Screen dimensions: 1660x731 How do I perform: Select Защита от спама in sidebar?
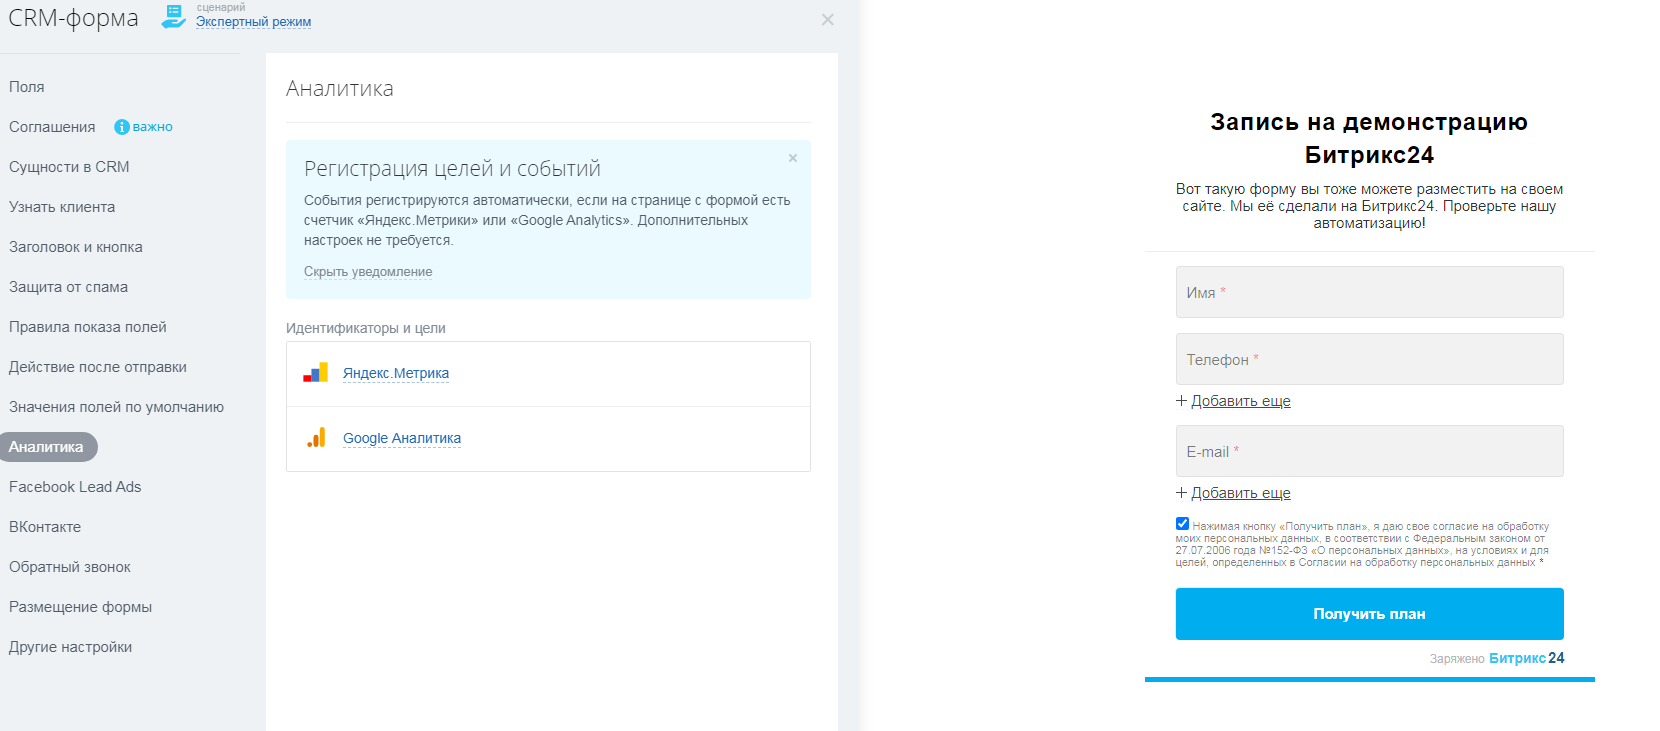(x=68, y=287)
